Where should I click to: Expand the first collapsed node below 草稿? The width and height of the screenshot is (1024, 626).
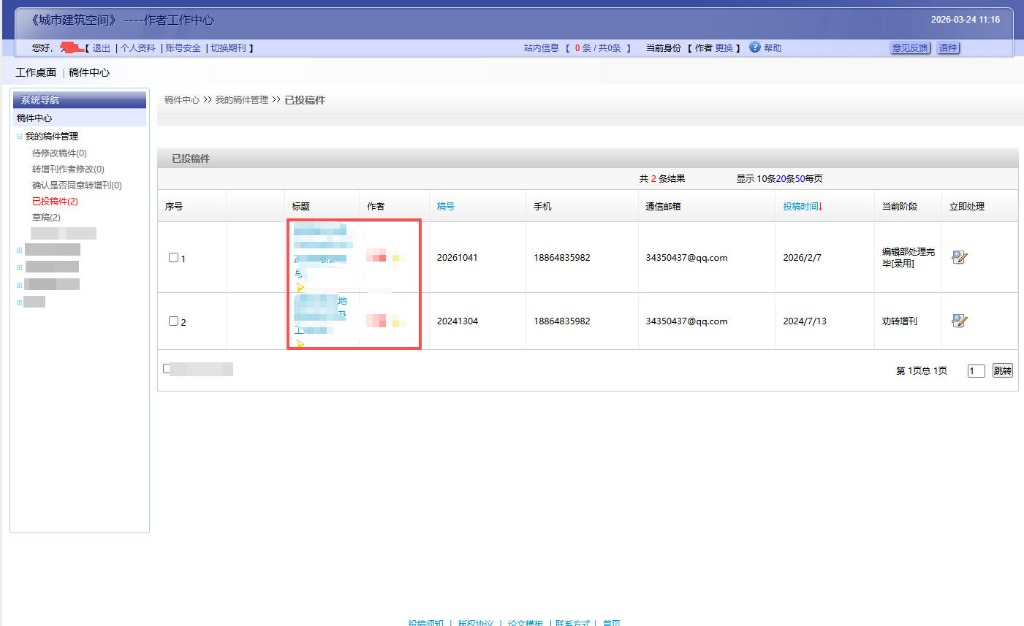pos(19,250)
